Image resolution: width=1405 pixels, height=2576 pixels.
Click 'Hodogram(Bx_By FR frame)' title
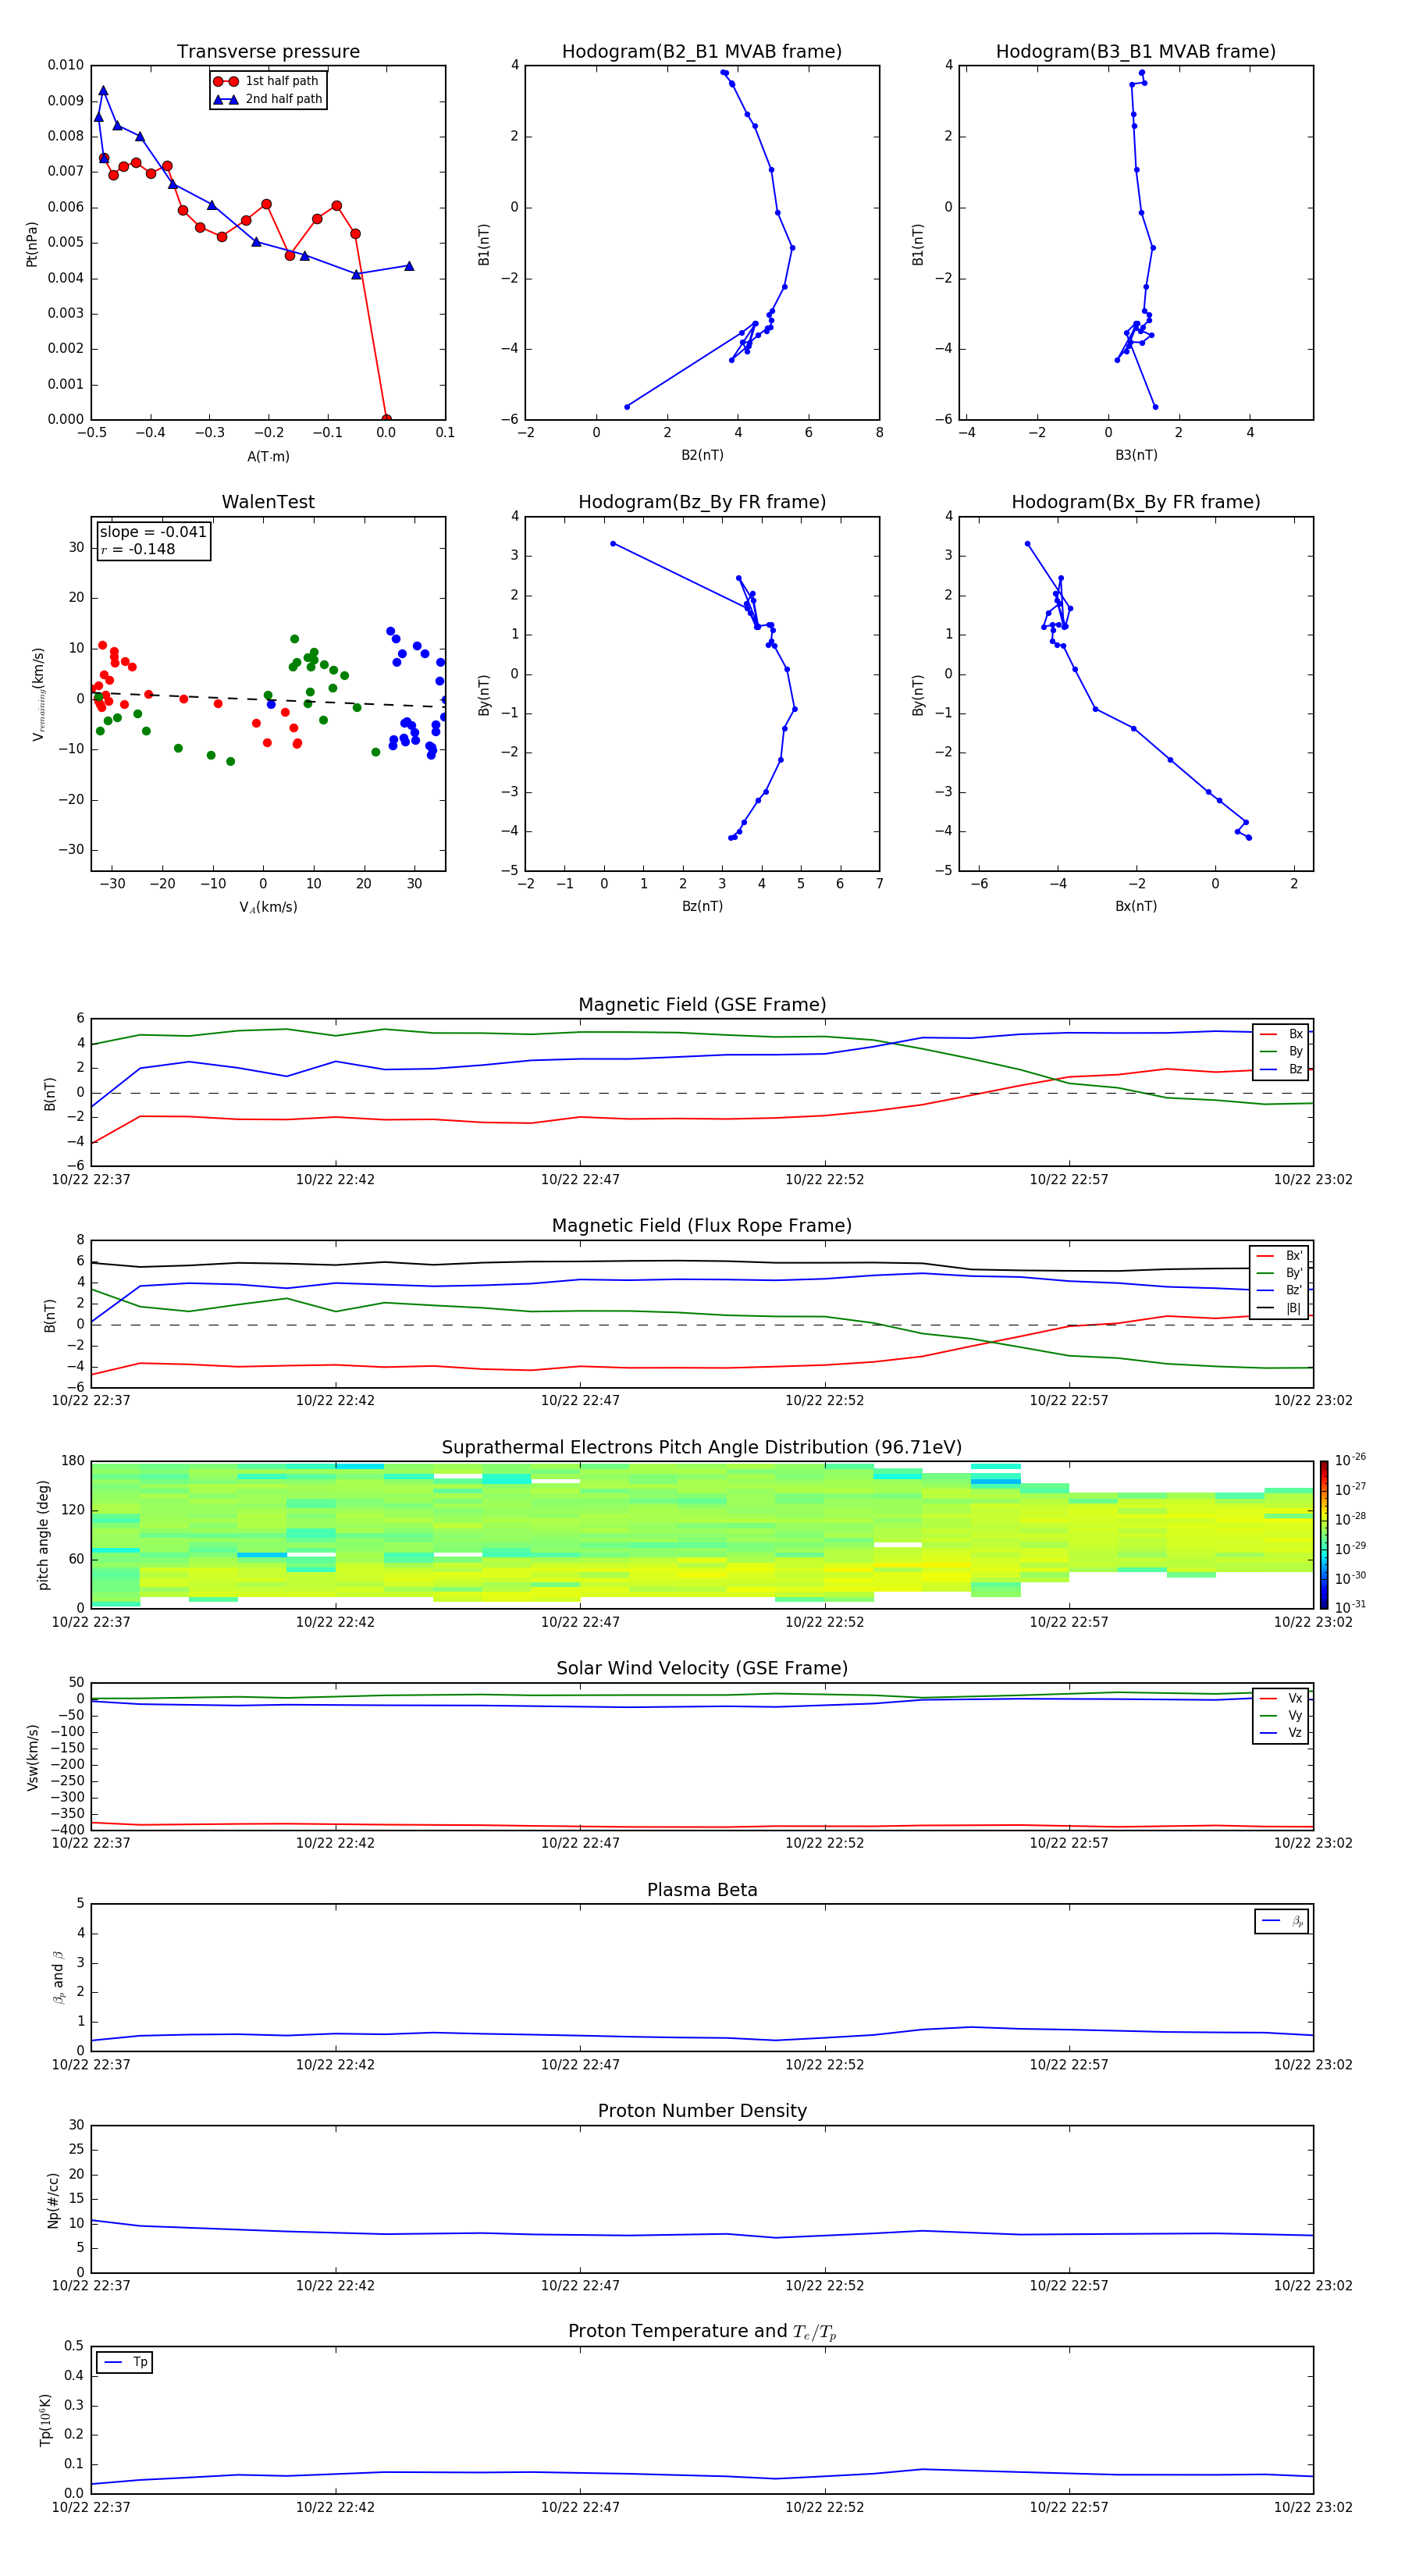(1136, 502)
